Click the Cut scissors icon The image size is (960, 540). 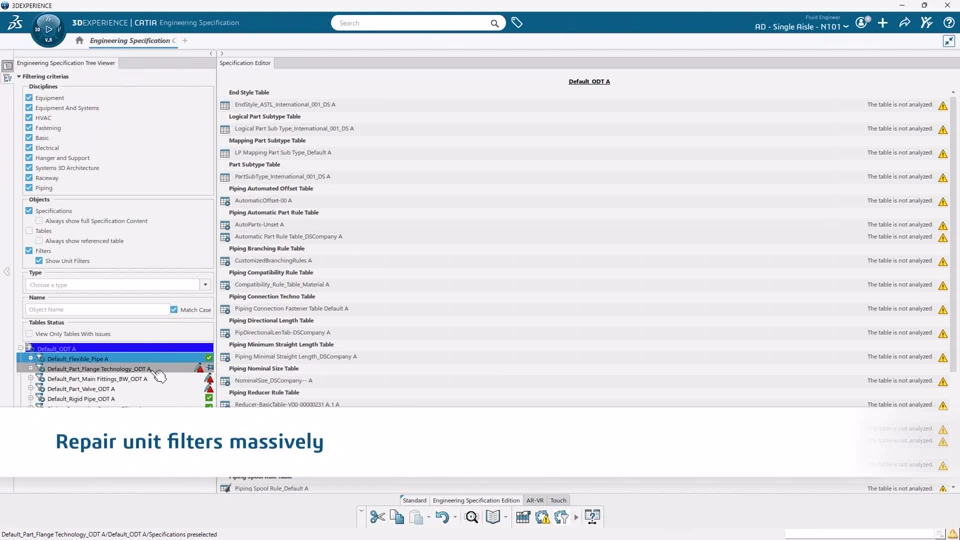[377, 517]
